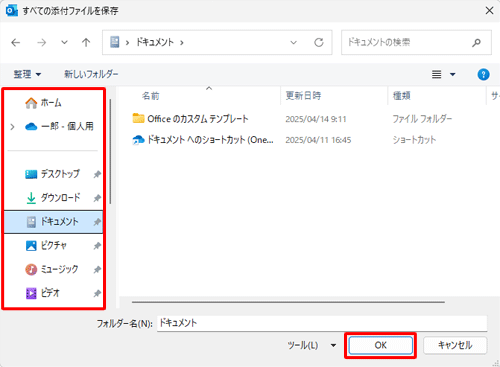
Task: Click the navigation pane vertical scrollbar
Action: [x=110, y=152]
